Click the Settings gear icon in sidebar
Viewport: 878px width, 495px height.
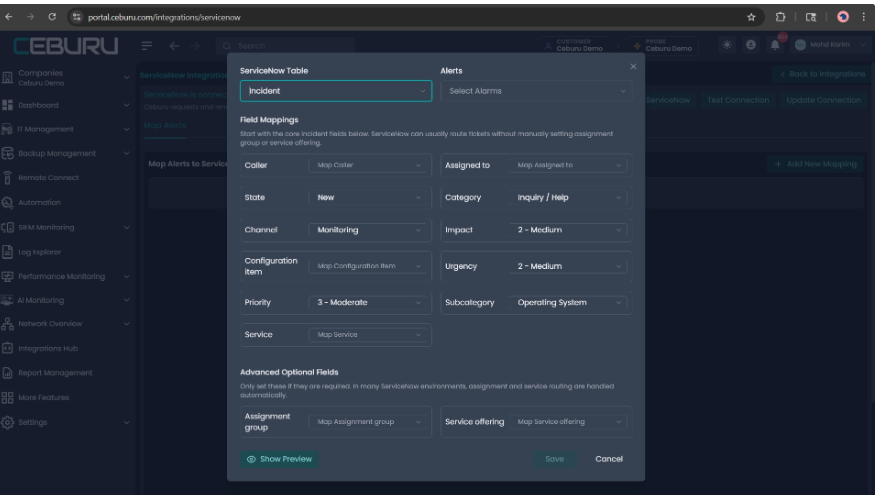pos(7,422)
